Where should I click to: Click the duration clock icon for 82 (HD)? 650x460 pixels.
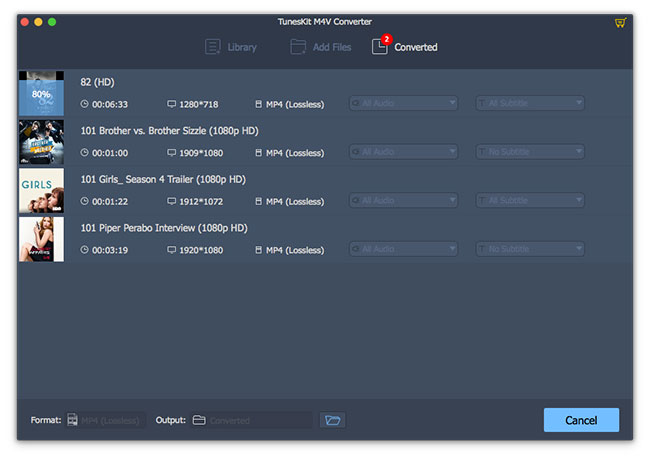(84, 104)
